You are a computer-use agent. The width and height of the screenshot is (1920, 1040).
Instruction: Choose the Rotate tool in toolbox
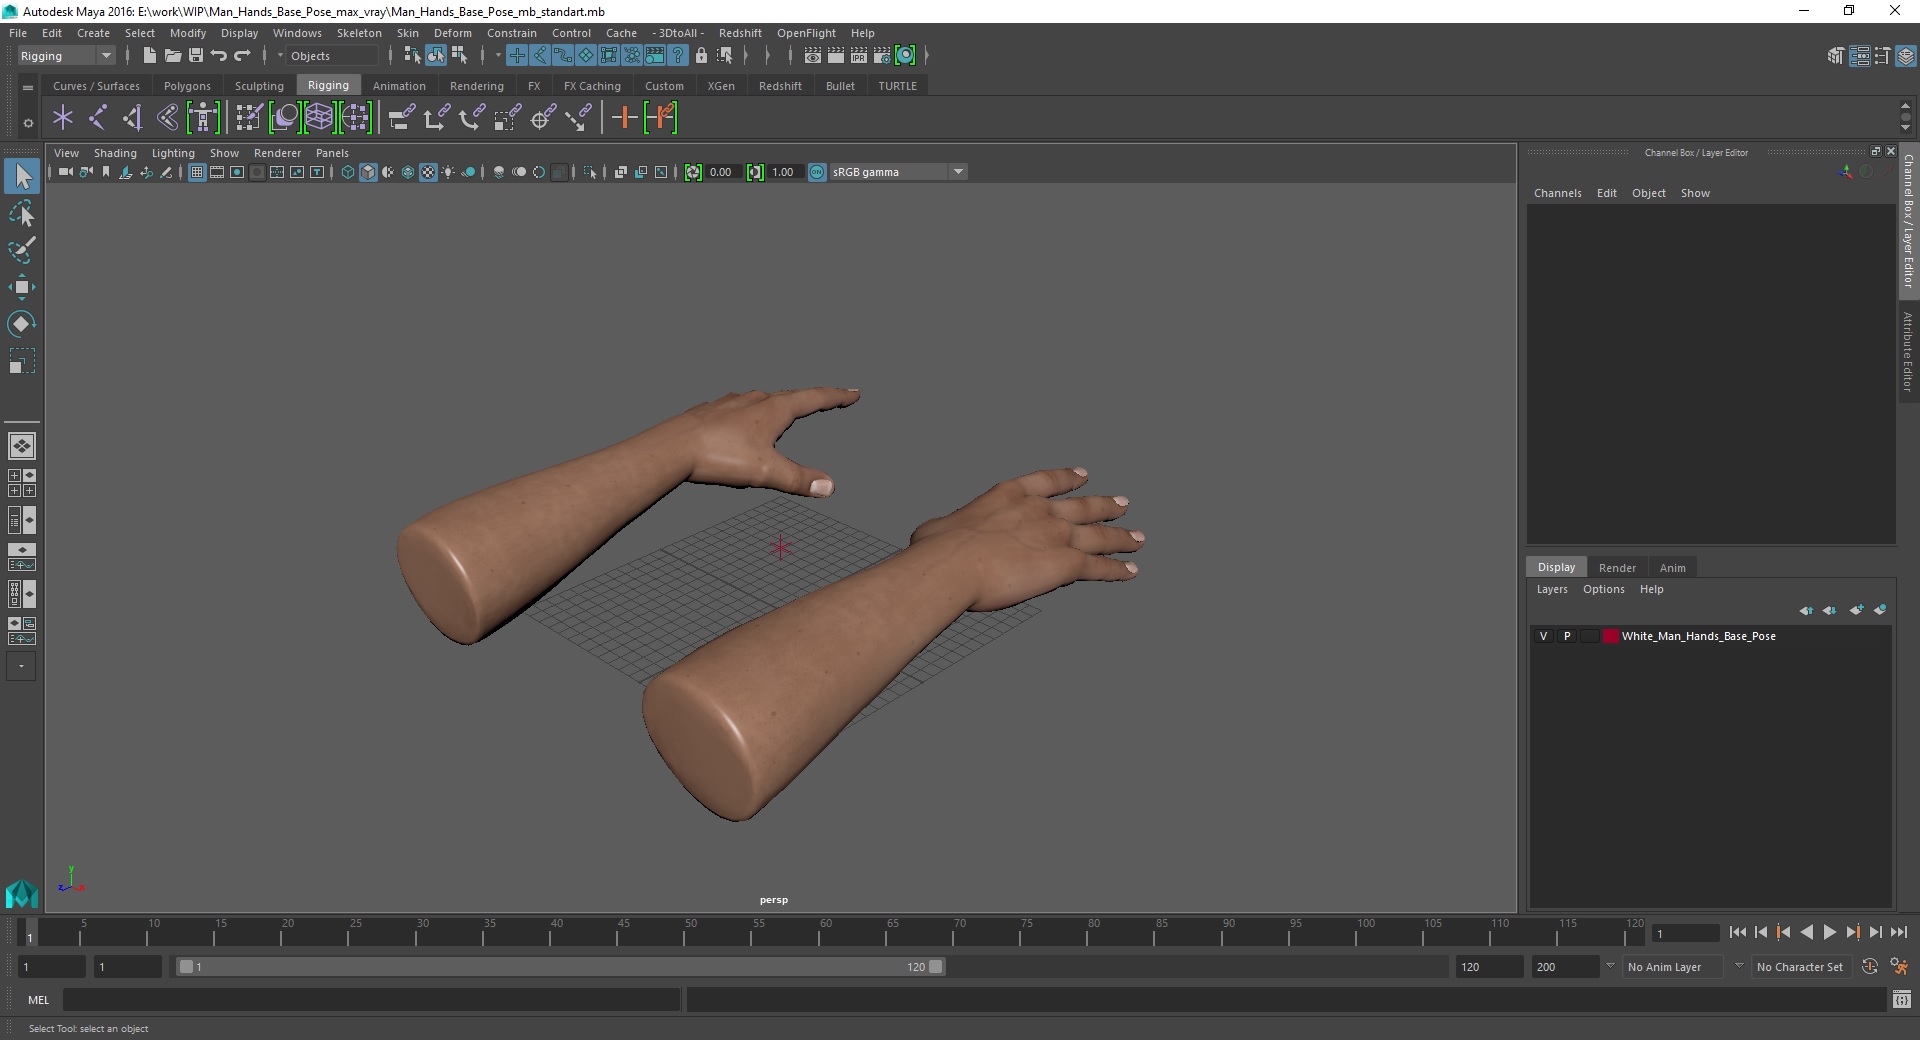tap(22, 324)
